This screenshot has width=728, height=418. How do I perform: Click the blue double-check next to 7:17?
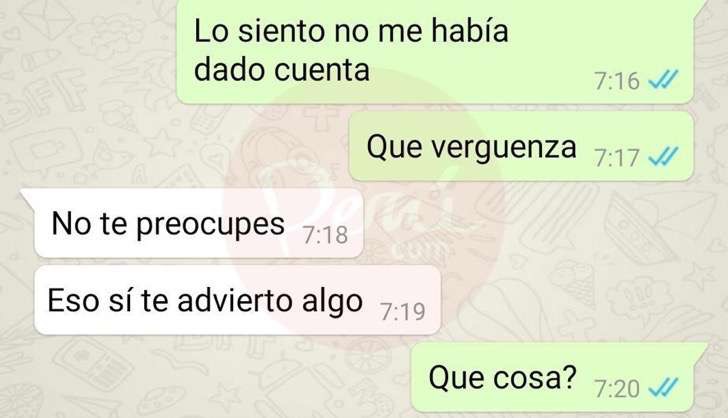(663, 157)
